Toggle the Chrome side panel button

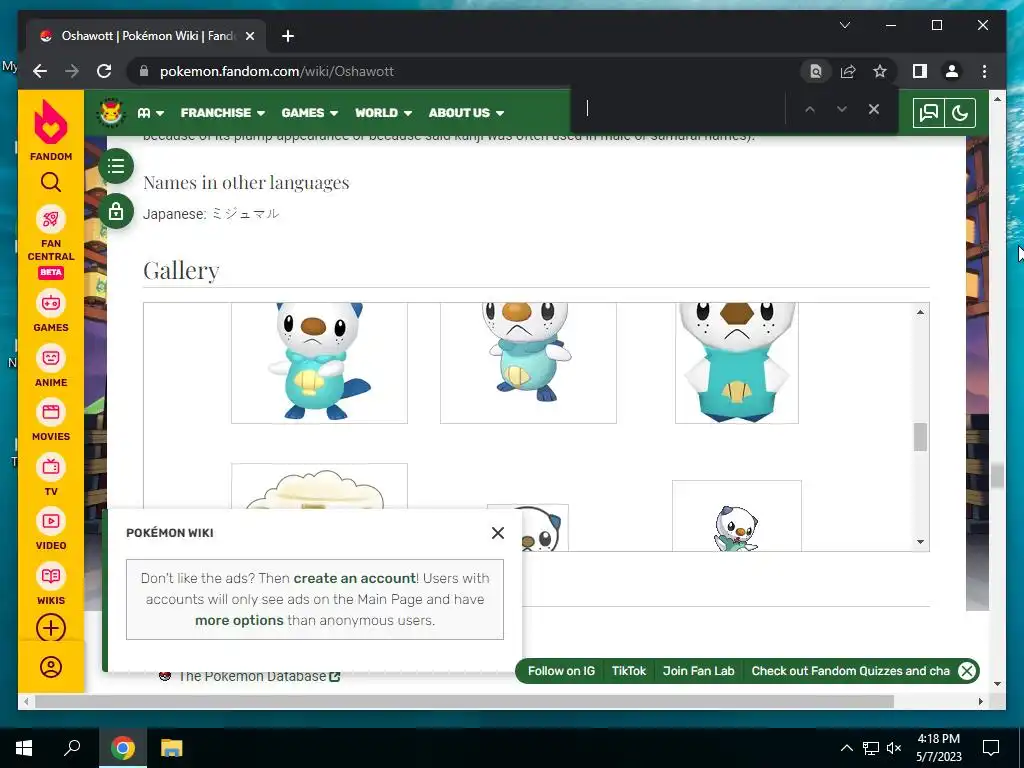tap(920, 71)
